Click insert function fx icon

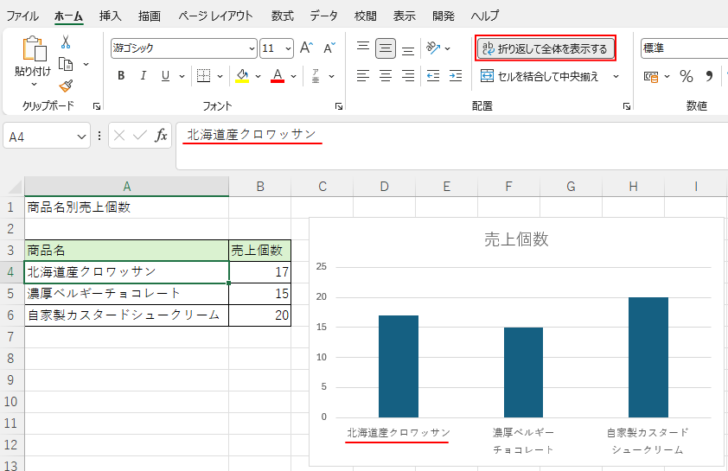tap(161, 136)
